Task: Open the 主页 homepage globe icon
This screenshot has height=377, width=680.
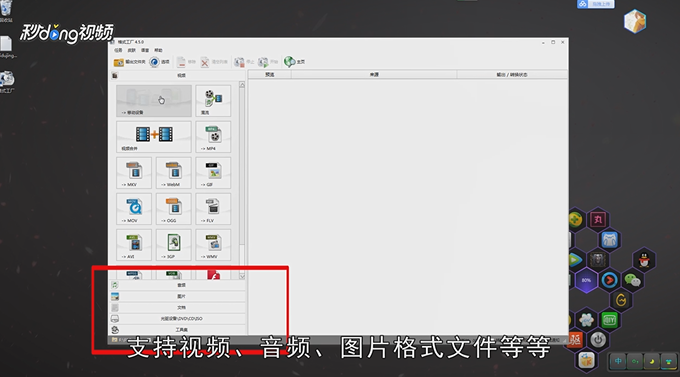Action: click(294, 62)
